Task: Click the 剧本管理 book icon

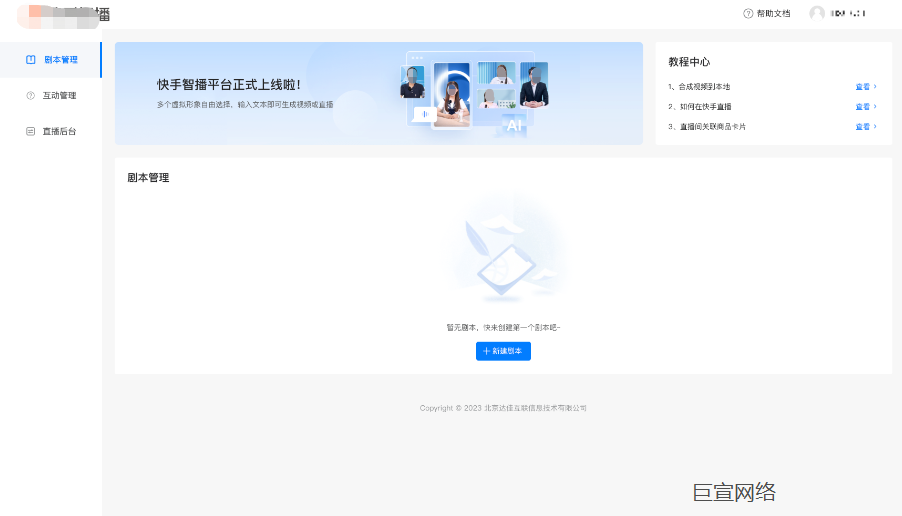Action: click(30, 60)
